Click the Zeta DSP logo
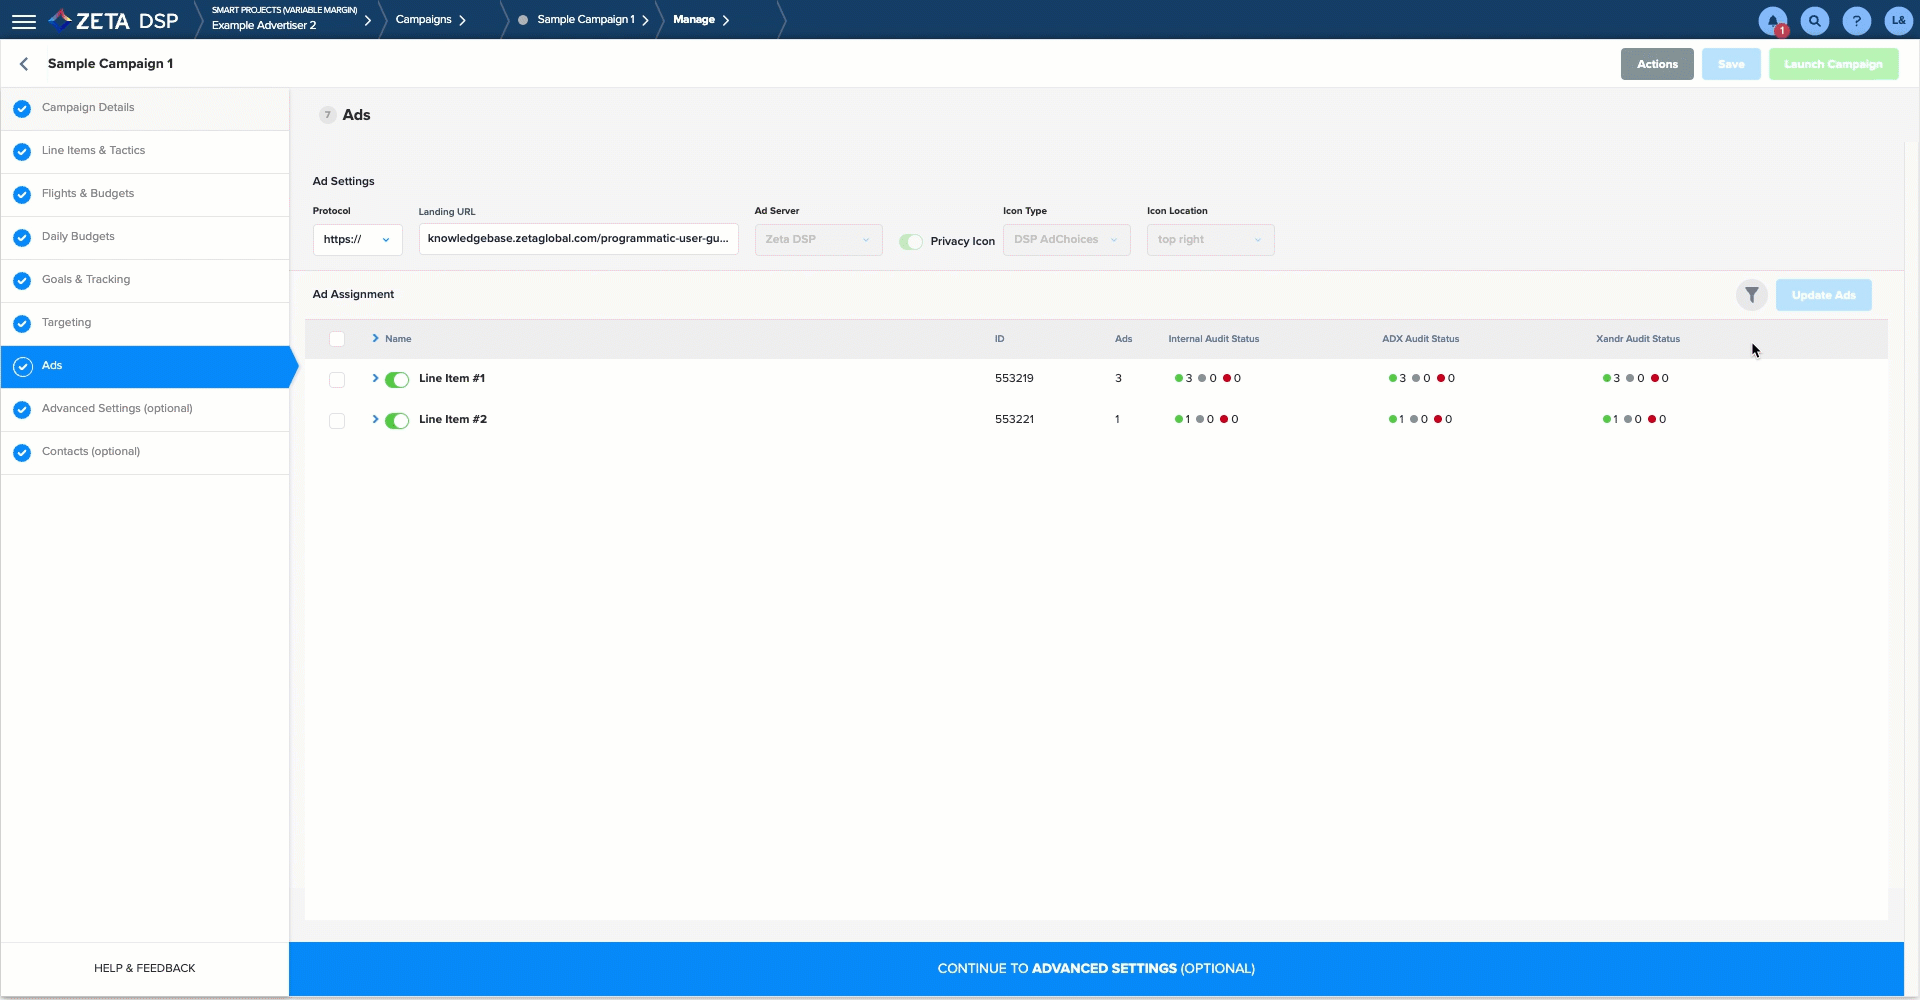The image size is (1920, 1000). tap(114, 21)
